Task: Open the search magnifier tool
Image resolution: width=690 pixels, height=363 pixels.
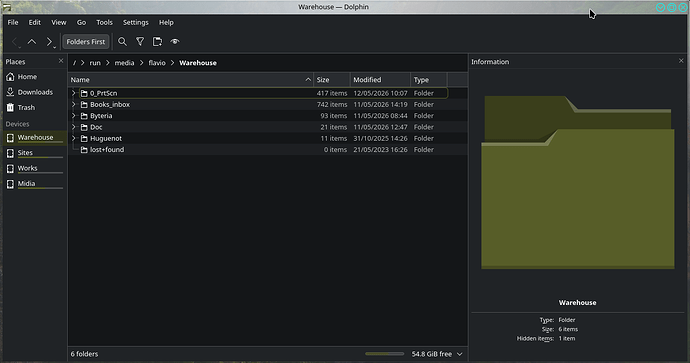Action: [x=122, y=42]
